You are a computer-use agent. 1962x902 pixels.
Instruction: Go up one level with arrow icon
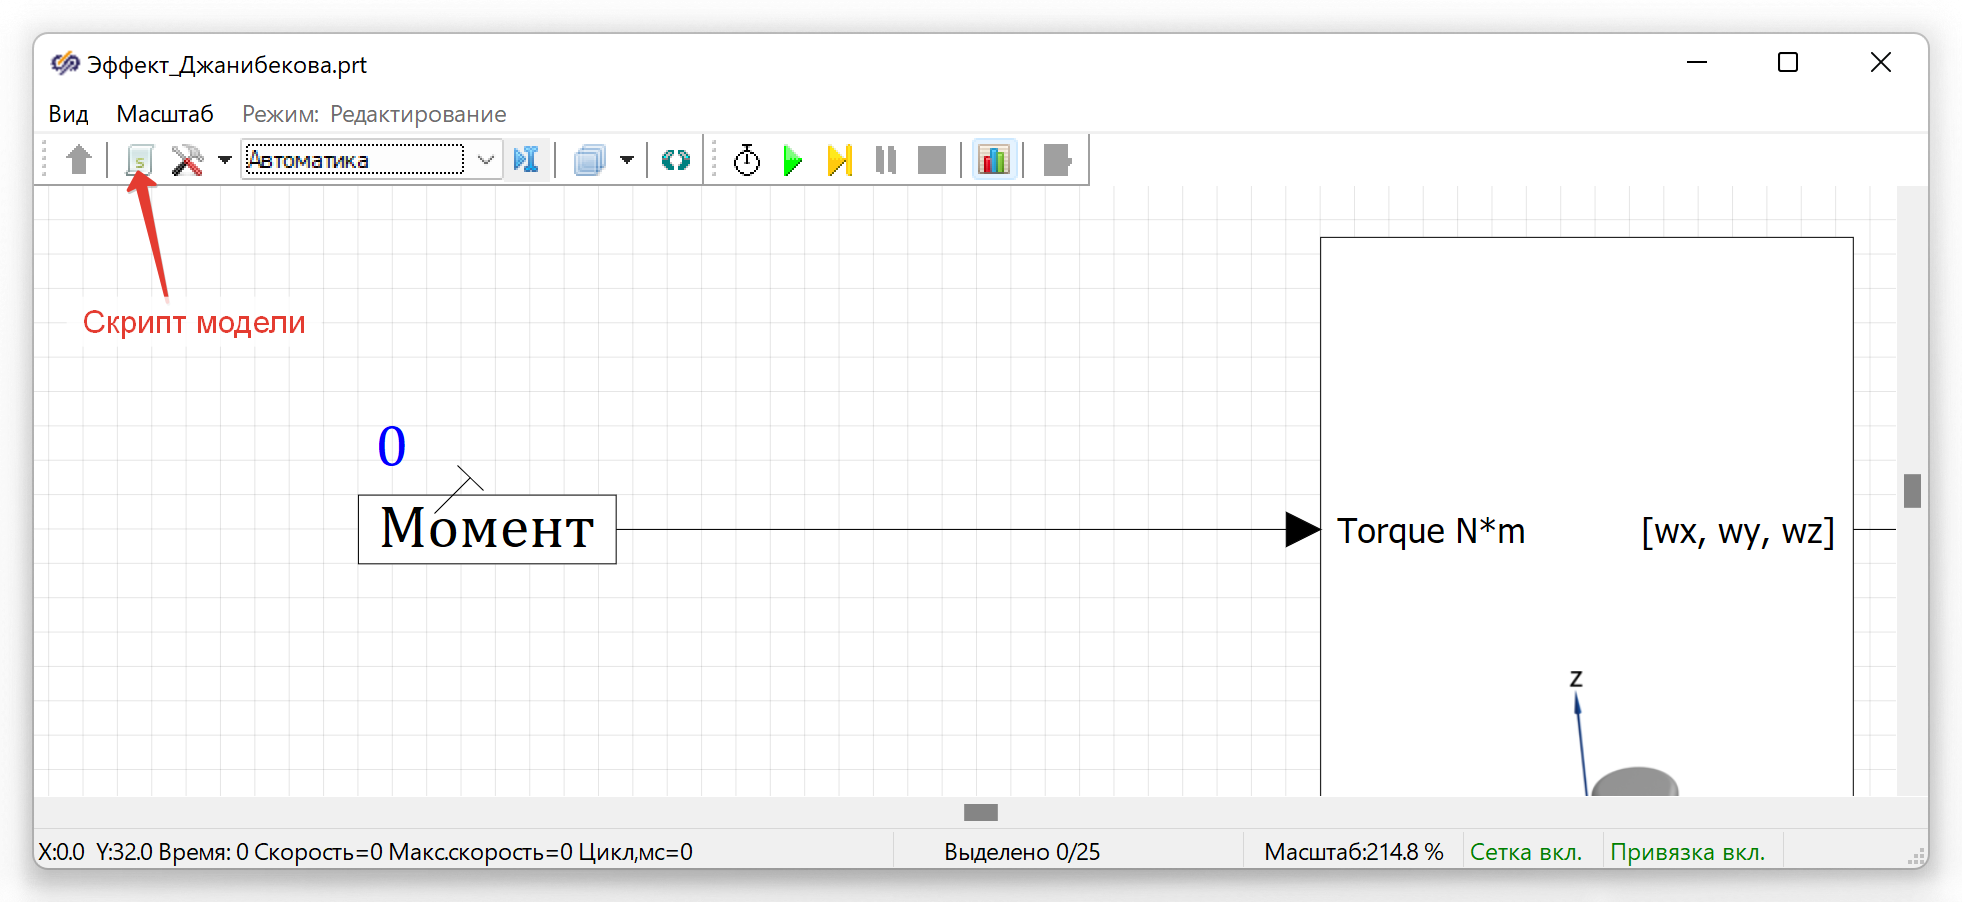click(79, 160)
